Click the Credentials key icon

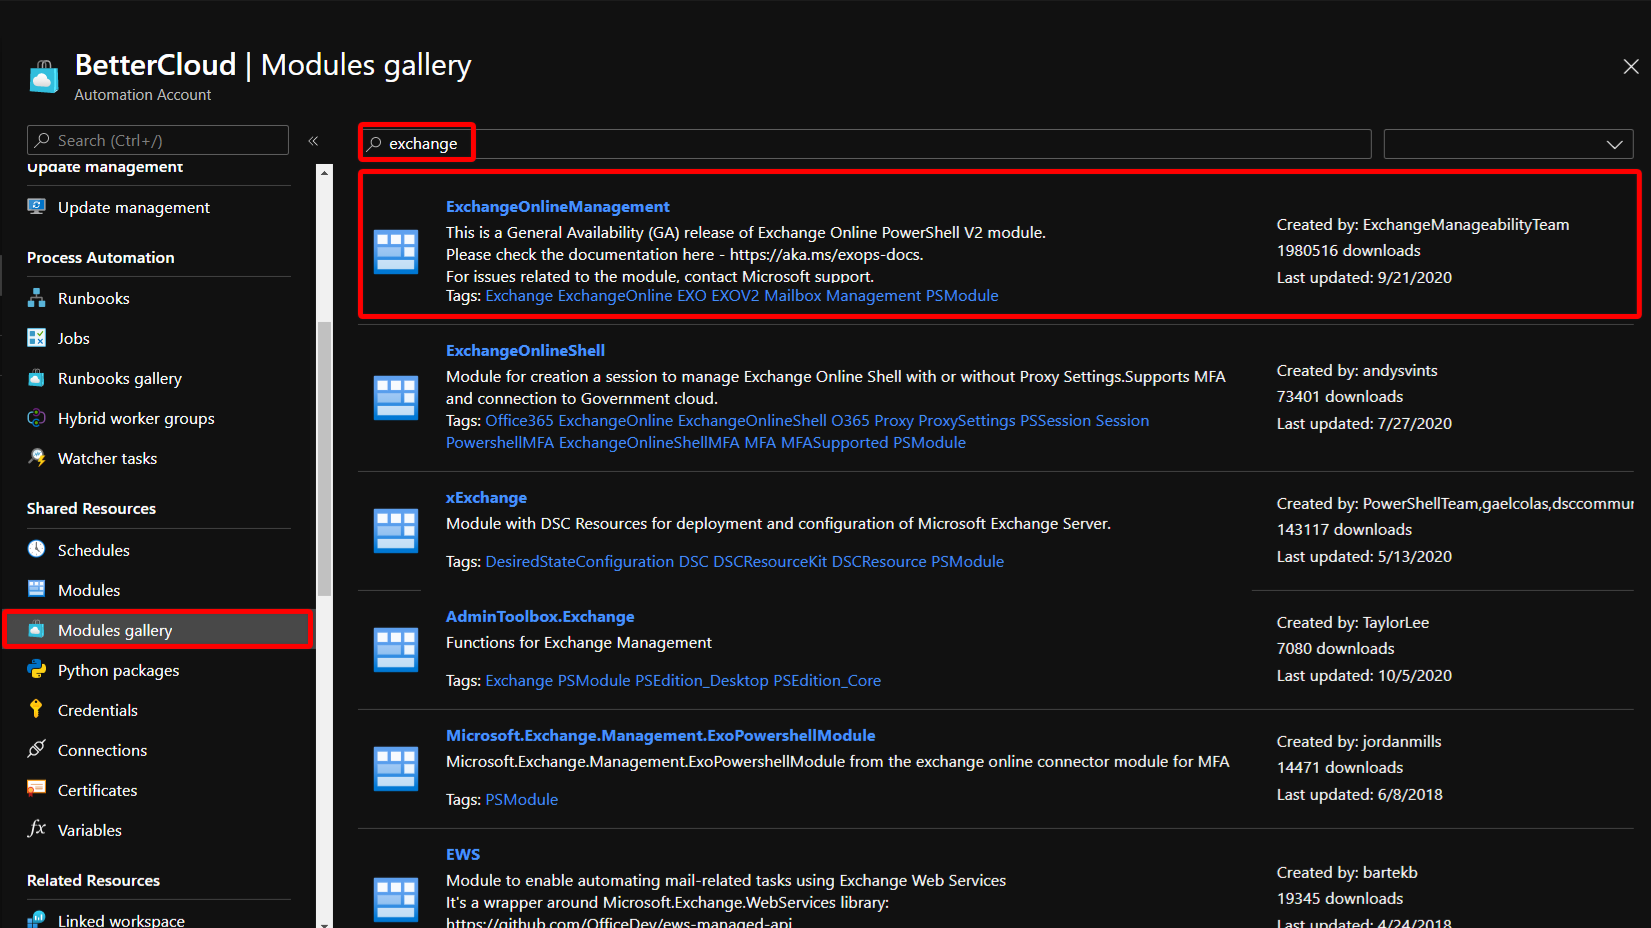tap(37, 709)
